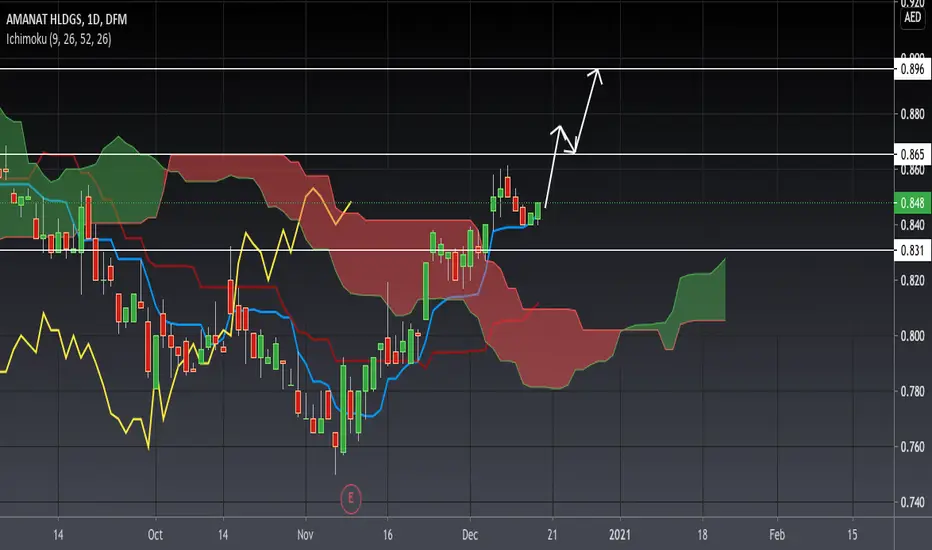This screenshot has width=932, height=550.
Task: Select the 0.865 horizontal line price label
Action: [x=912, y=155]
